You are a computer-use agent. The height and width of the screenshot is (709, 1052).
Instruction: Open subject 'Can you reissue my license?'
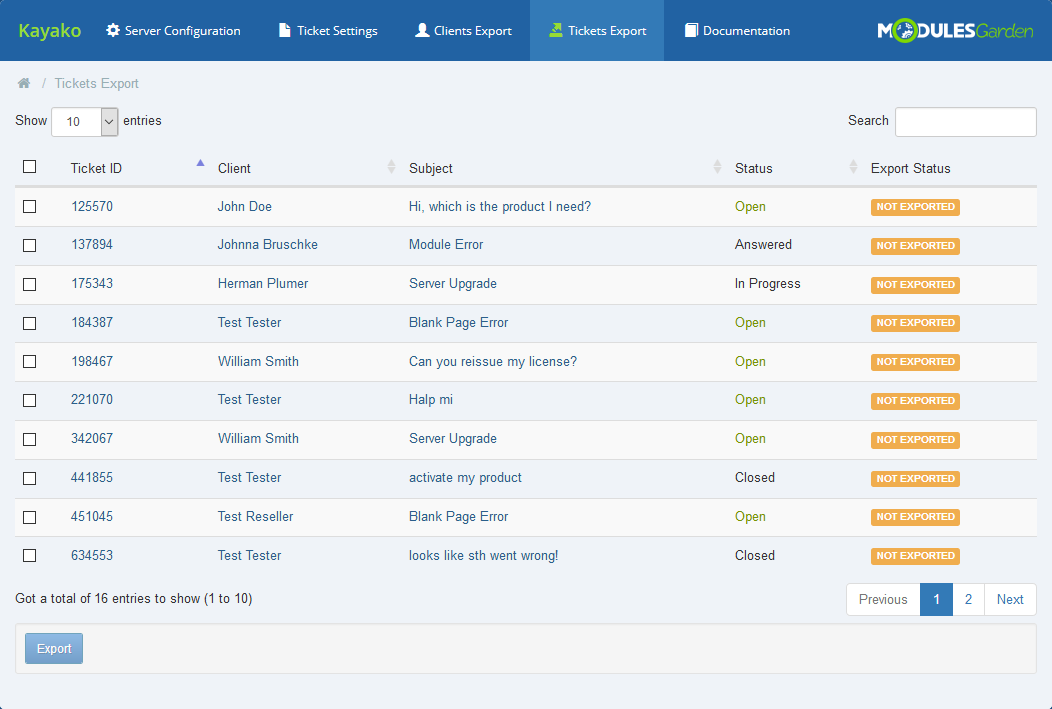tap(493, 362)
